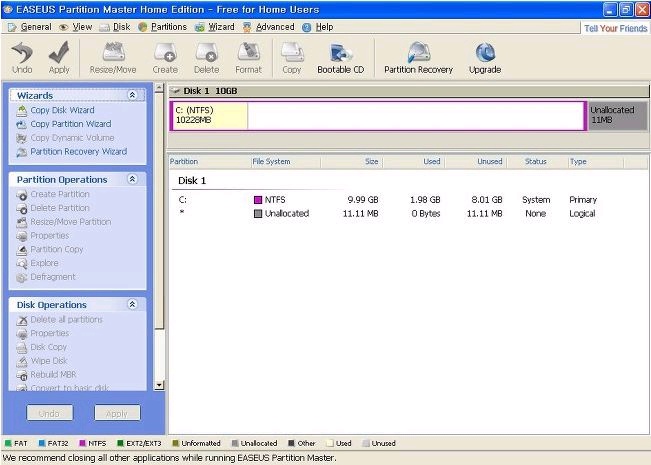Start the Copy Disk Wizard
Image resolution: width=651 pixels, height=465 pixels.
click(62, 110)
